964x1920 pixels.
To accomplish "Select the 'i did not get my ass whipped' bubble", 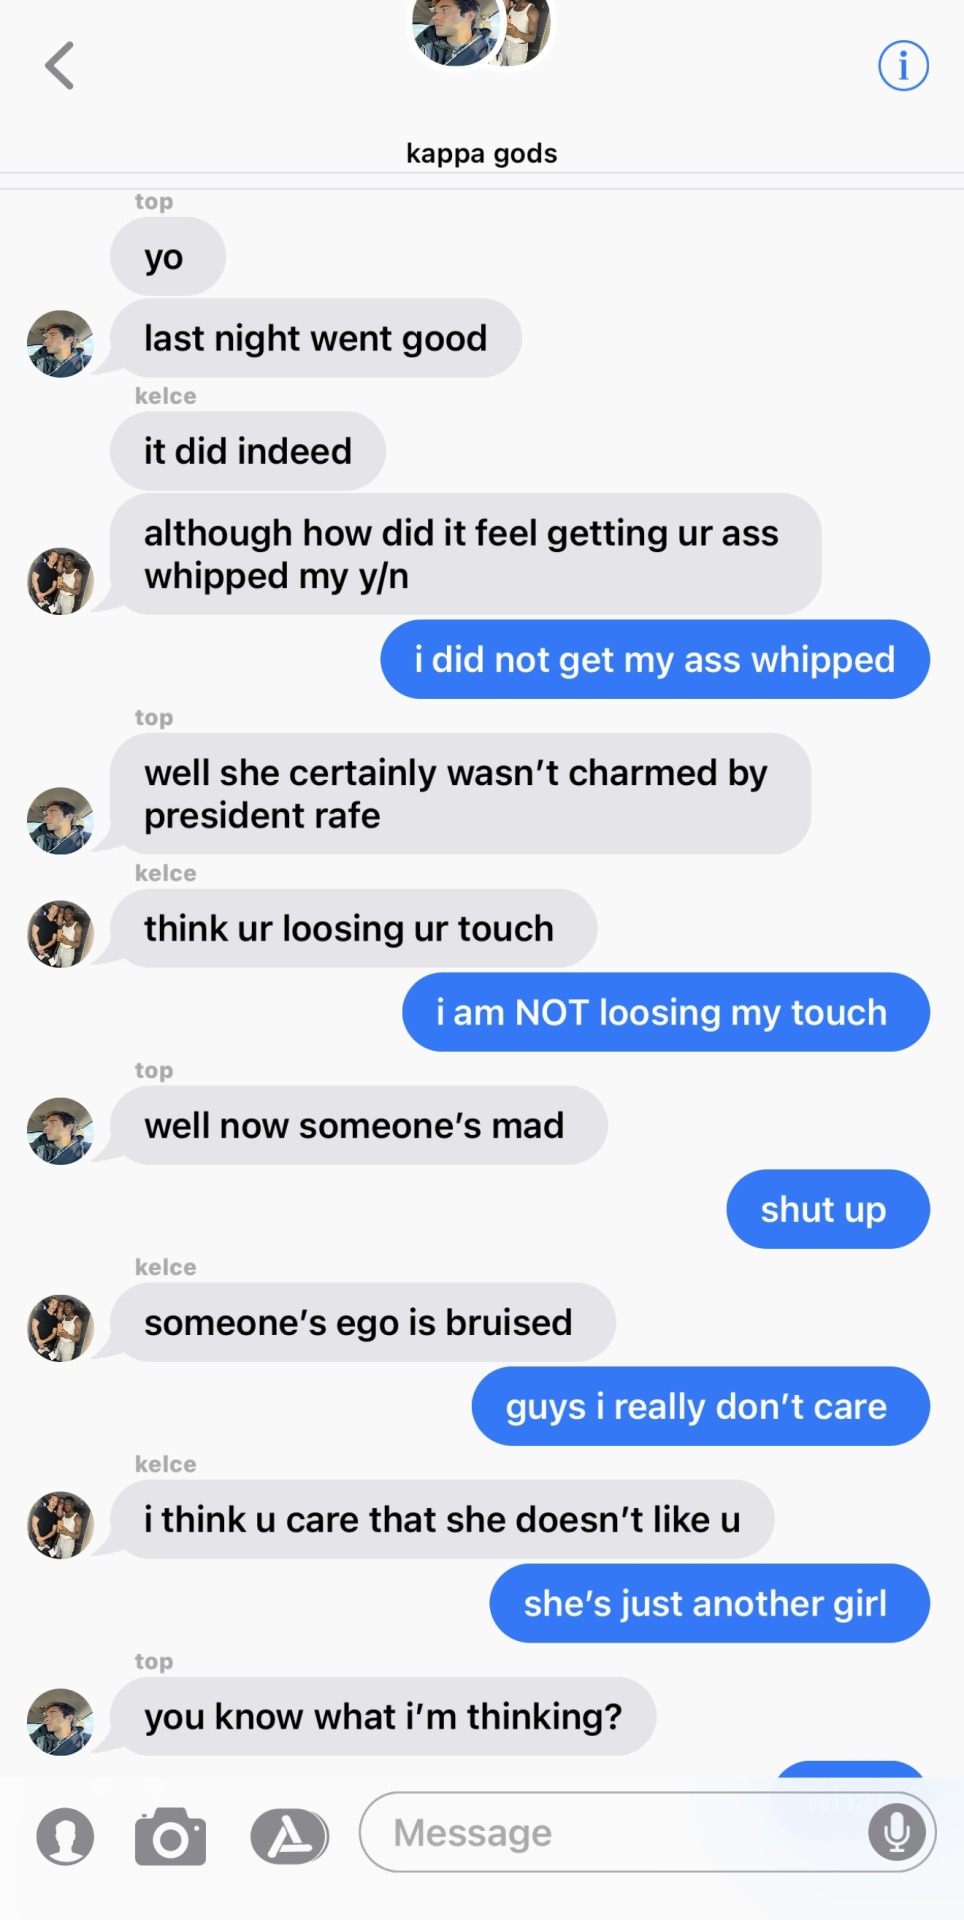I will pyautogui.click(x=655, y=659).
